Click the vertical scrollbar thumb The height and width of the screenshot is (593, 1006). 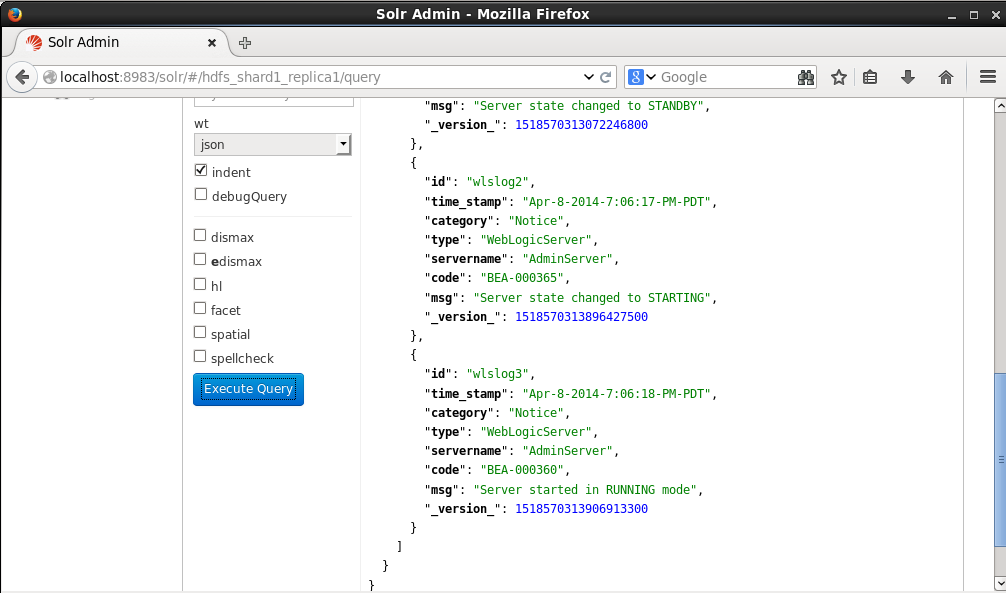tap(1000, 460)
